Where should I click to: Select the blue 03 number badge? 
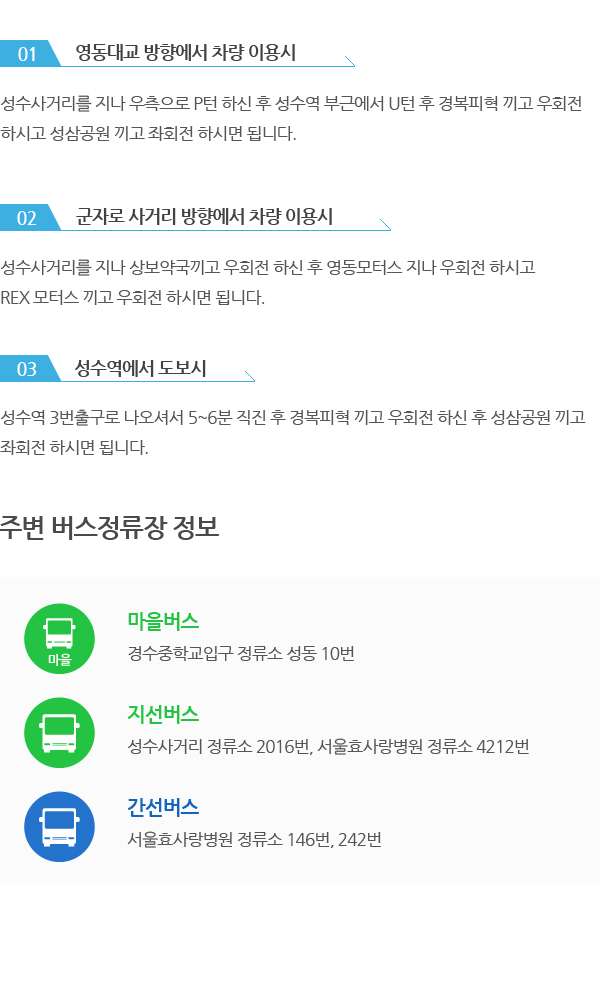[28, 369]
